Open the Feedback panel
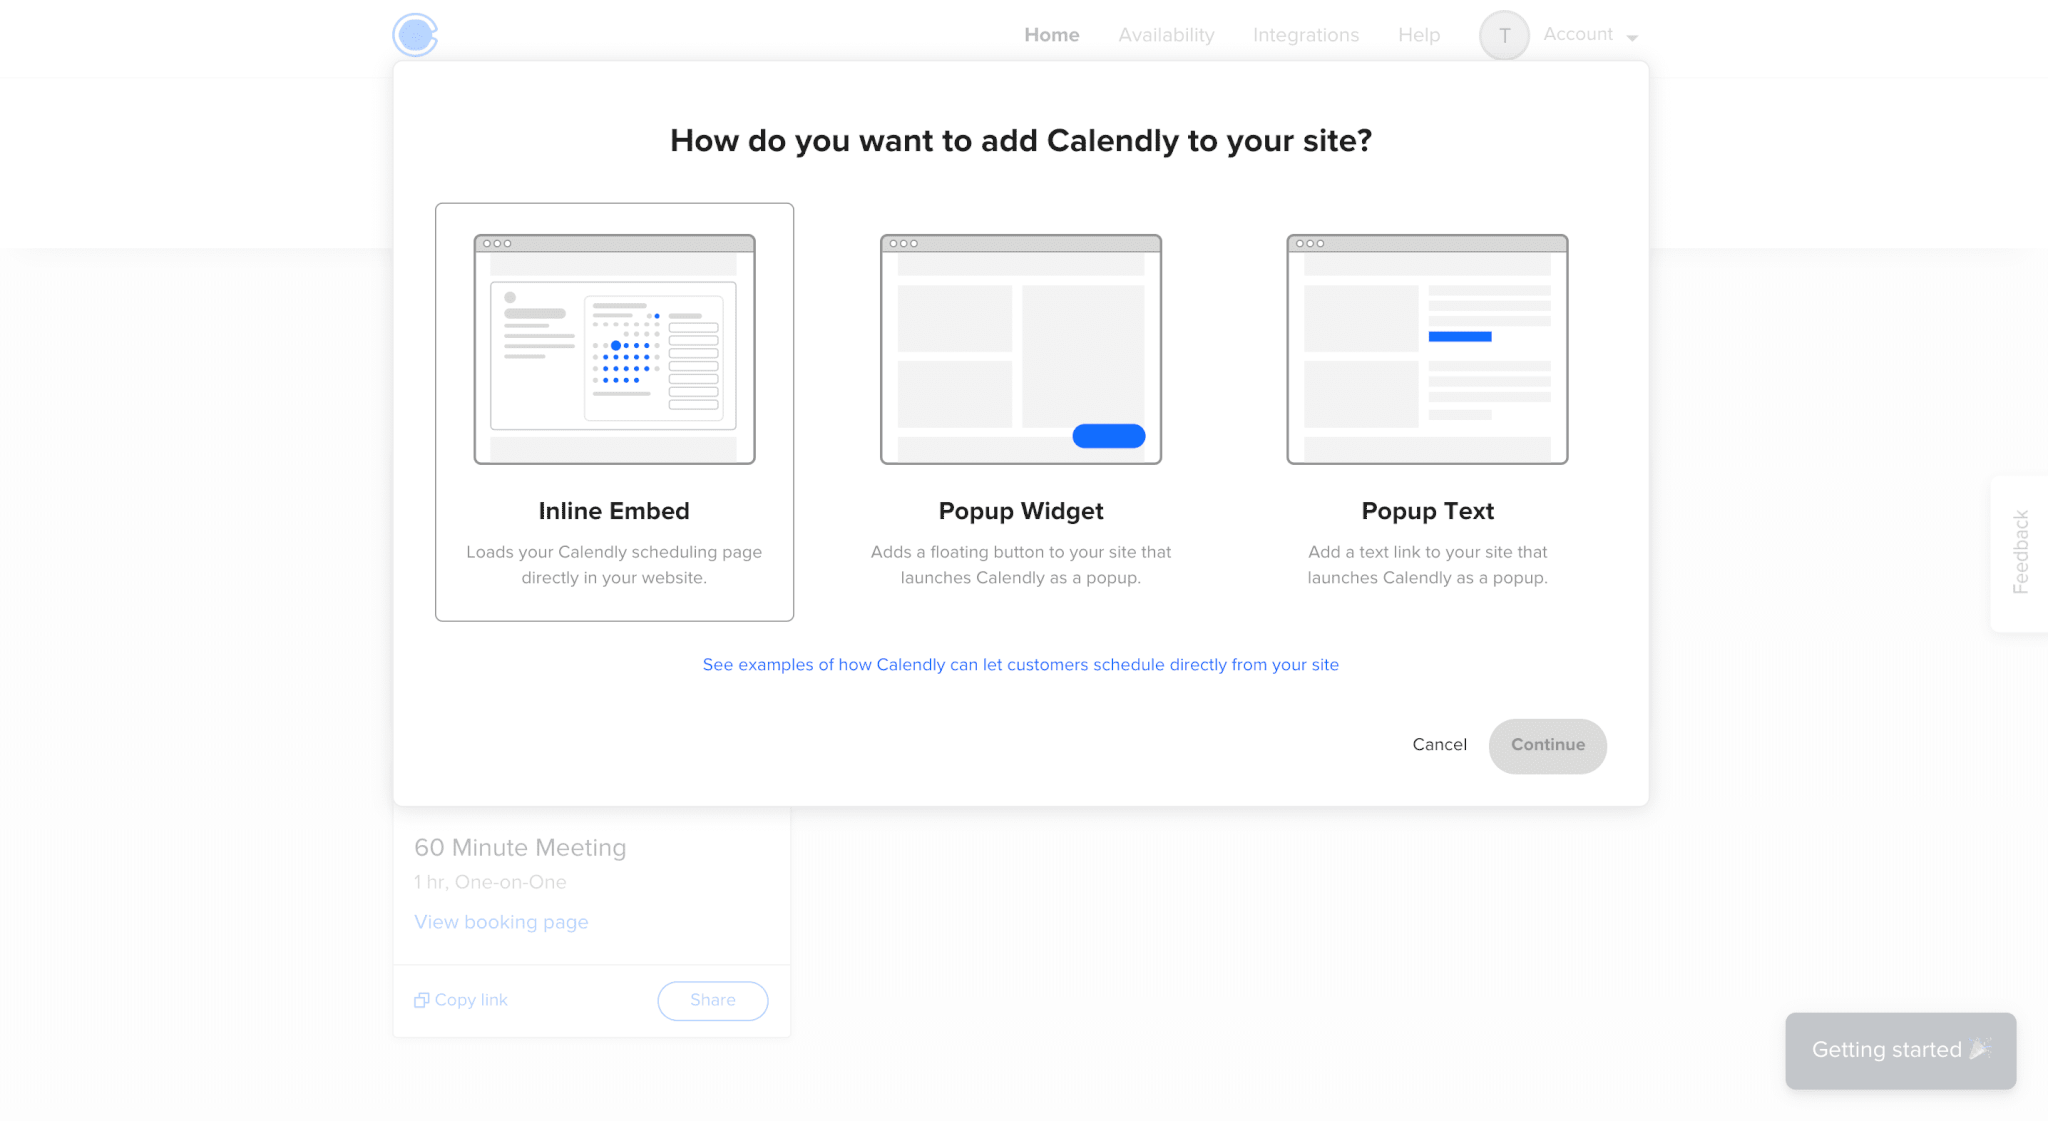Viewport: 2048px width, 1121px height. (x=2022, y=551)
